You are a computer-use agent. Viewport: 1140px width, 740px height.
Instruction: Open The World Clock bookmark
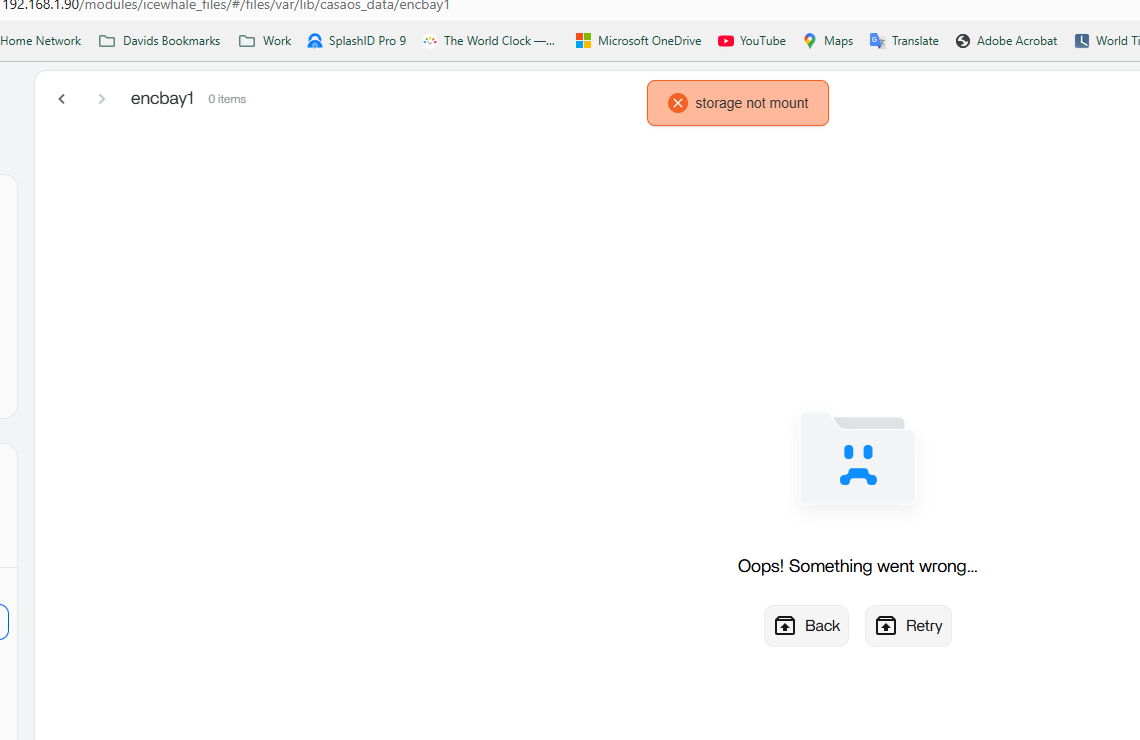[x=489, y=41]
